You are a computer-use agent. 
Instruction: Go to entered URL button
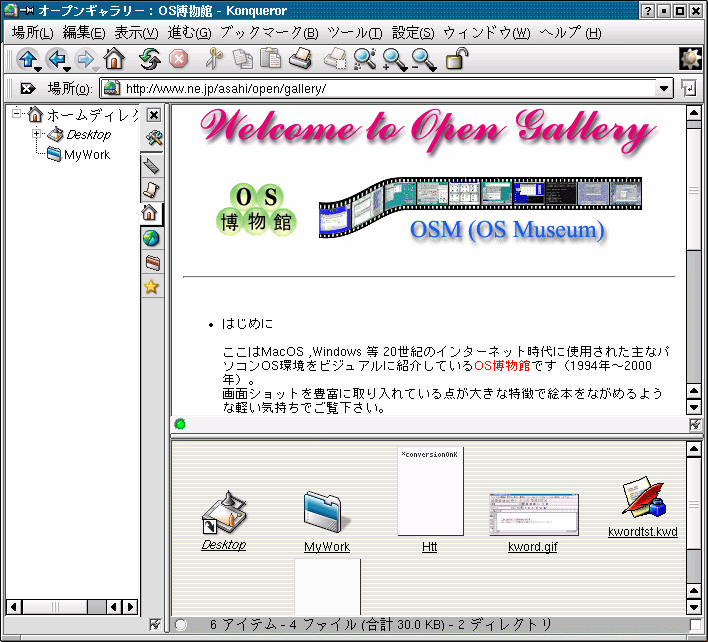tap(689, 88)
